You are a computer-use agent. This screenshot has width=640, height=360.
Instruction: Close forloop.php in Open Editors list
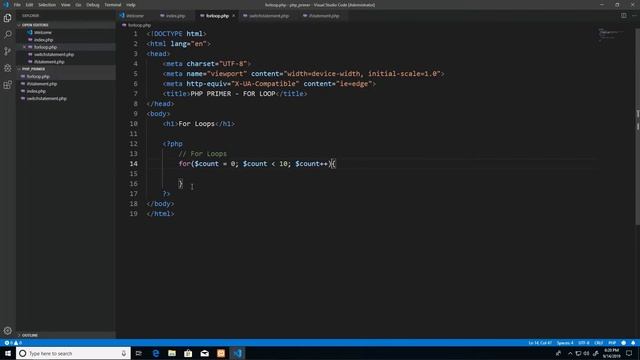(x=24, y=47)
